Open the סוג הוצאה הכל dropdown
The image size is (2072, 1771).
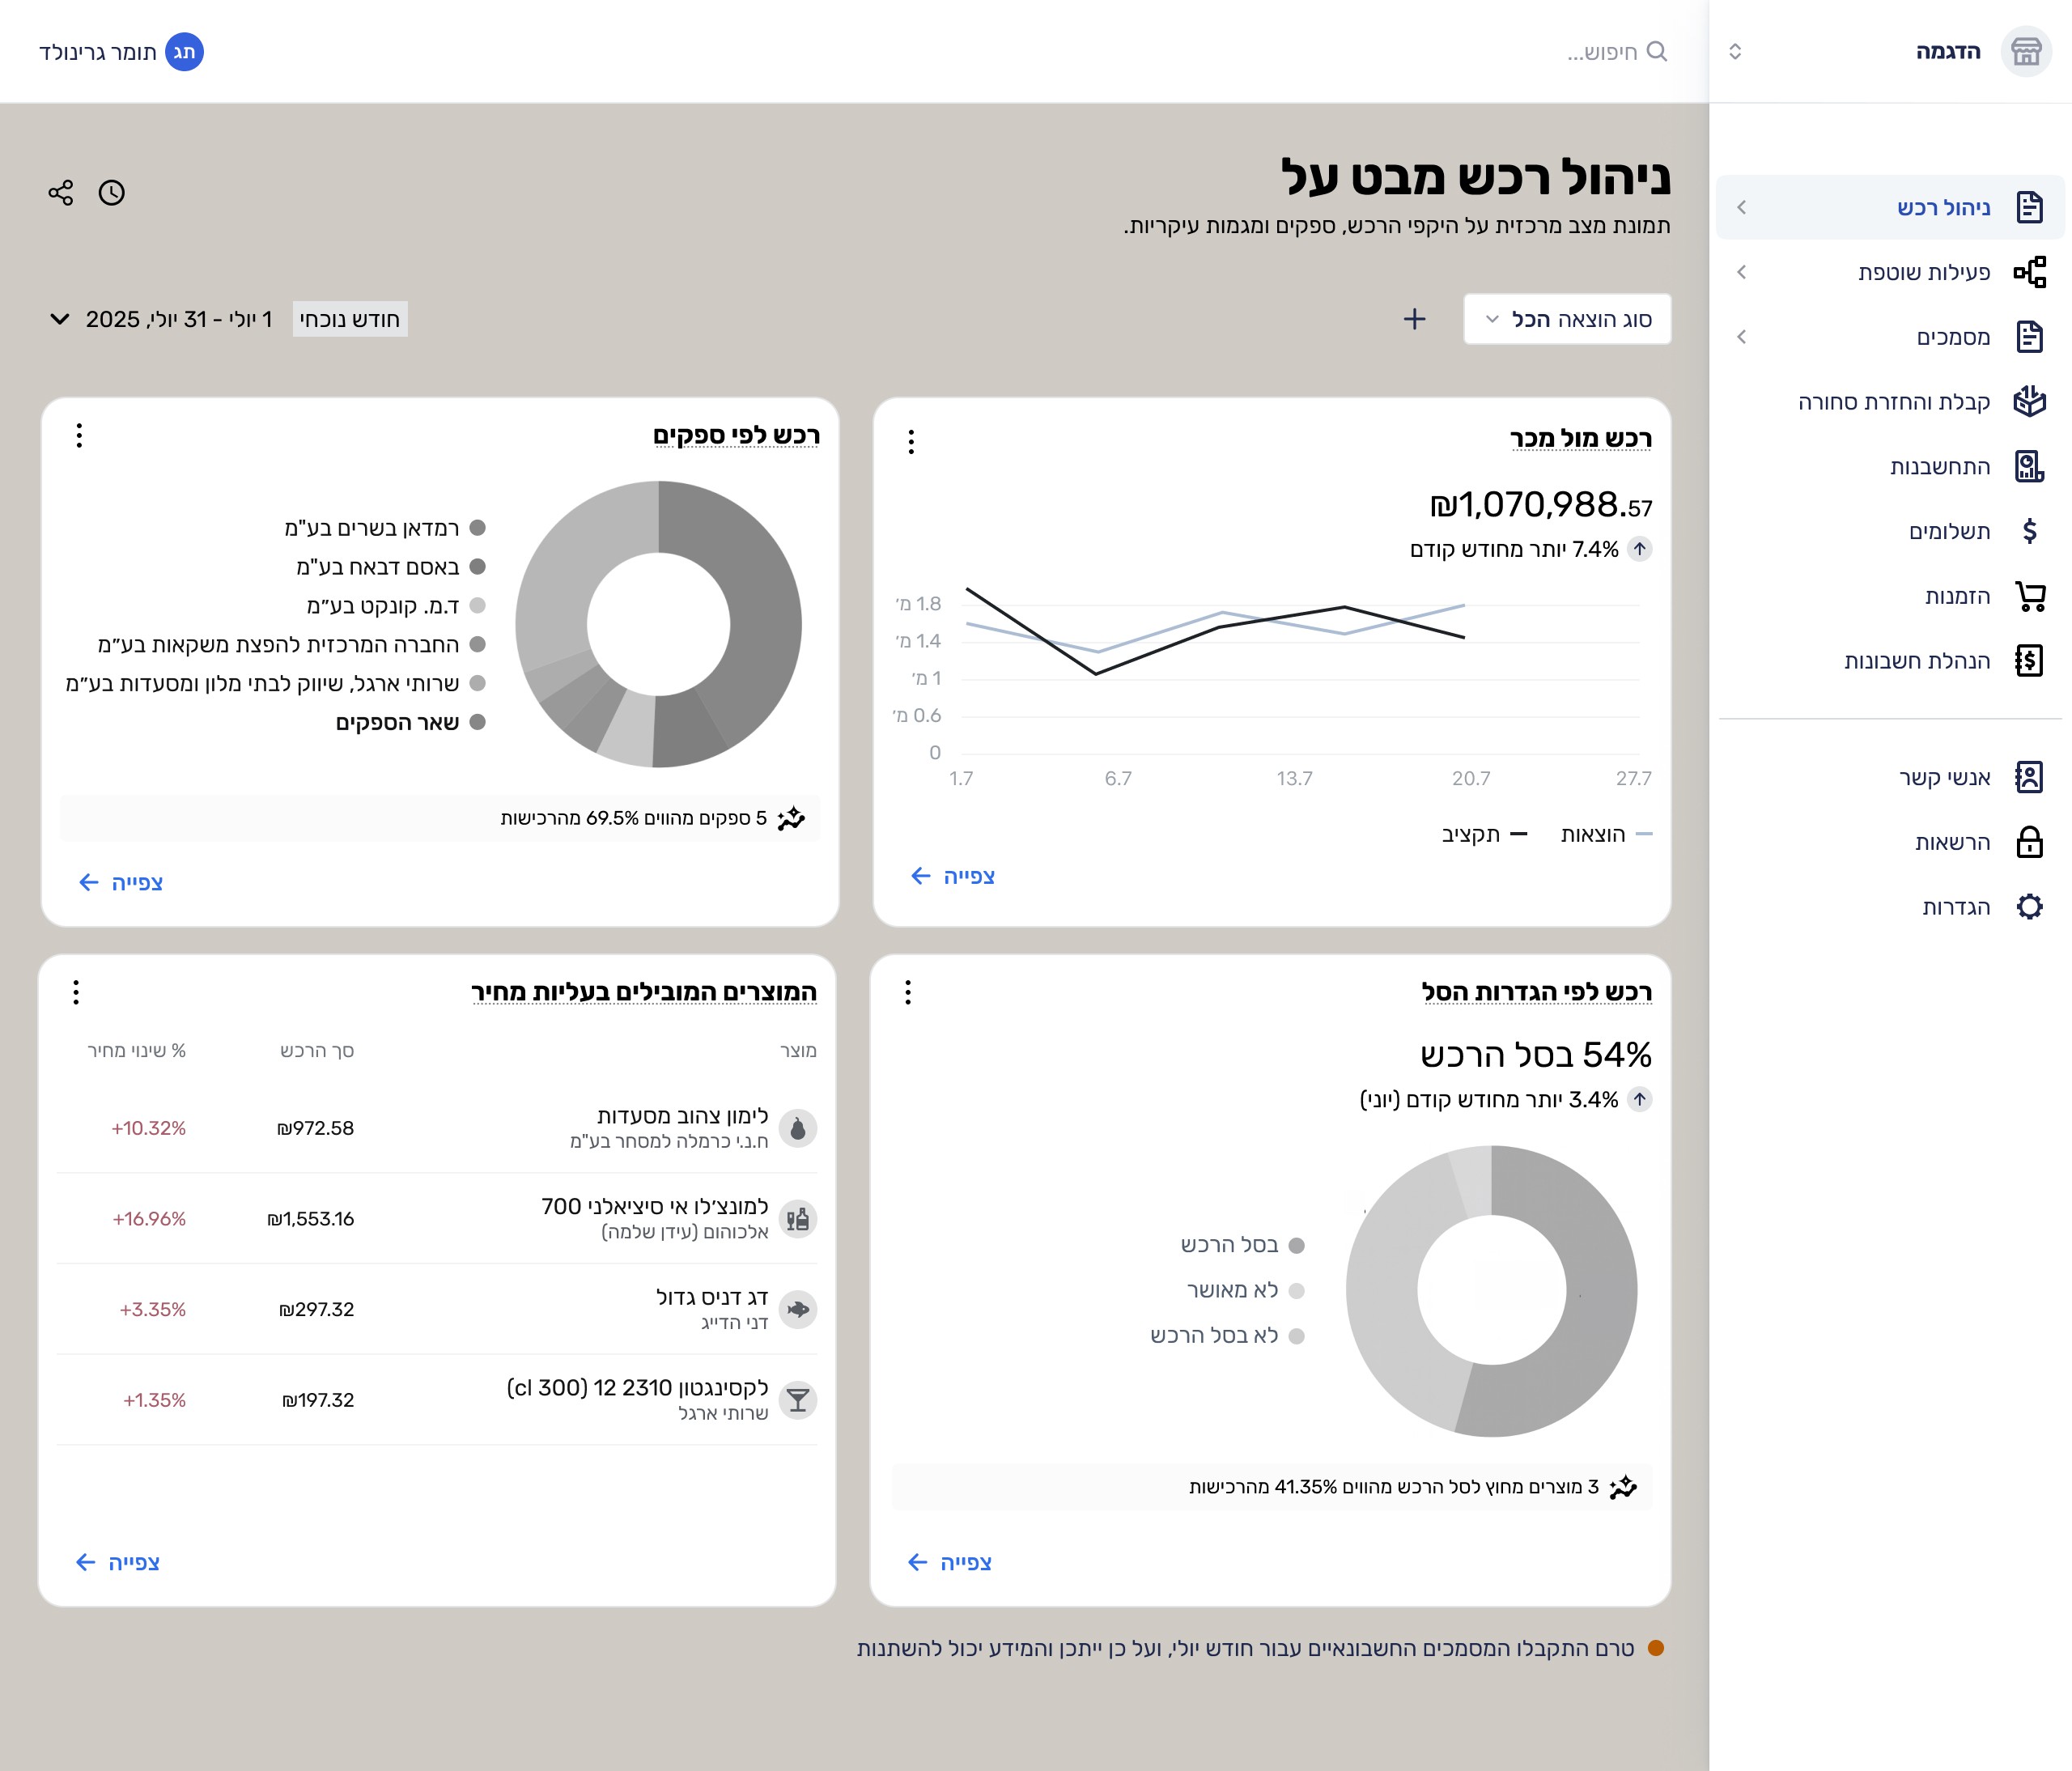(1566, 320)
